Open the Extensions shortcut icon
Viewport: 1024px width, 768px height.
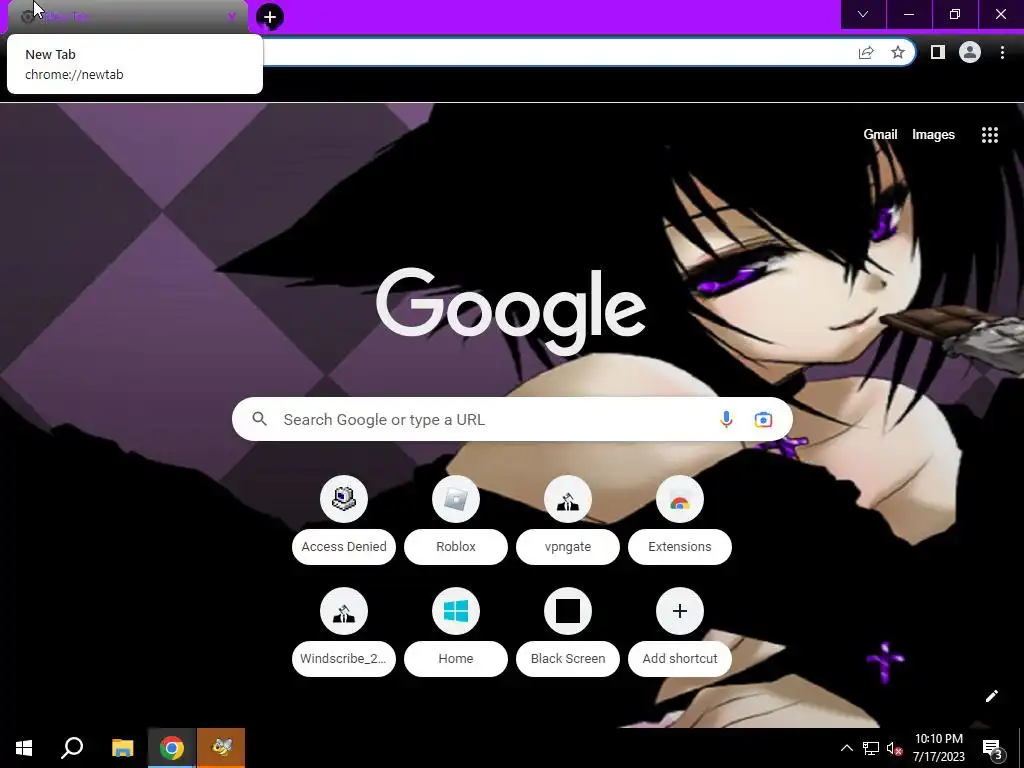pos(680,499)
